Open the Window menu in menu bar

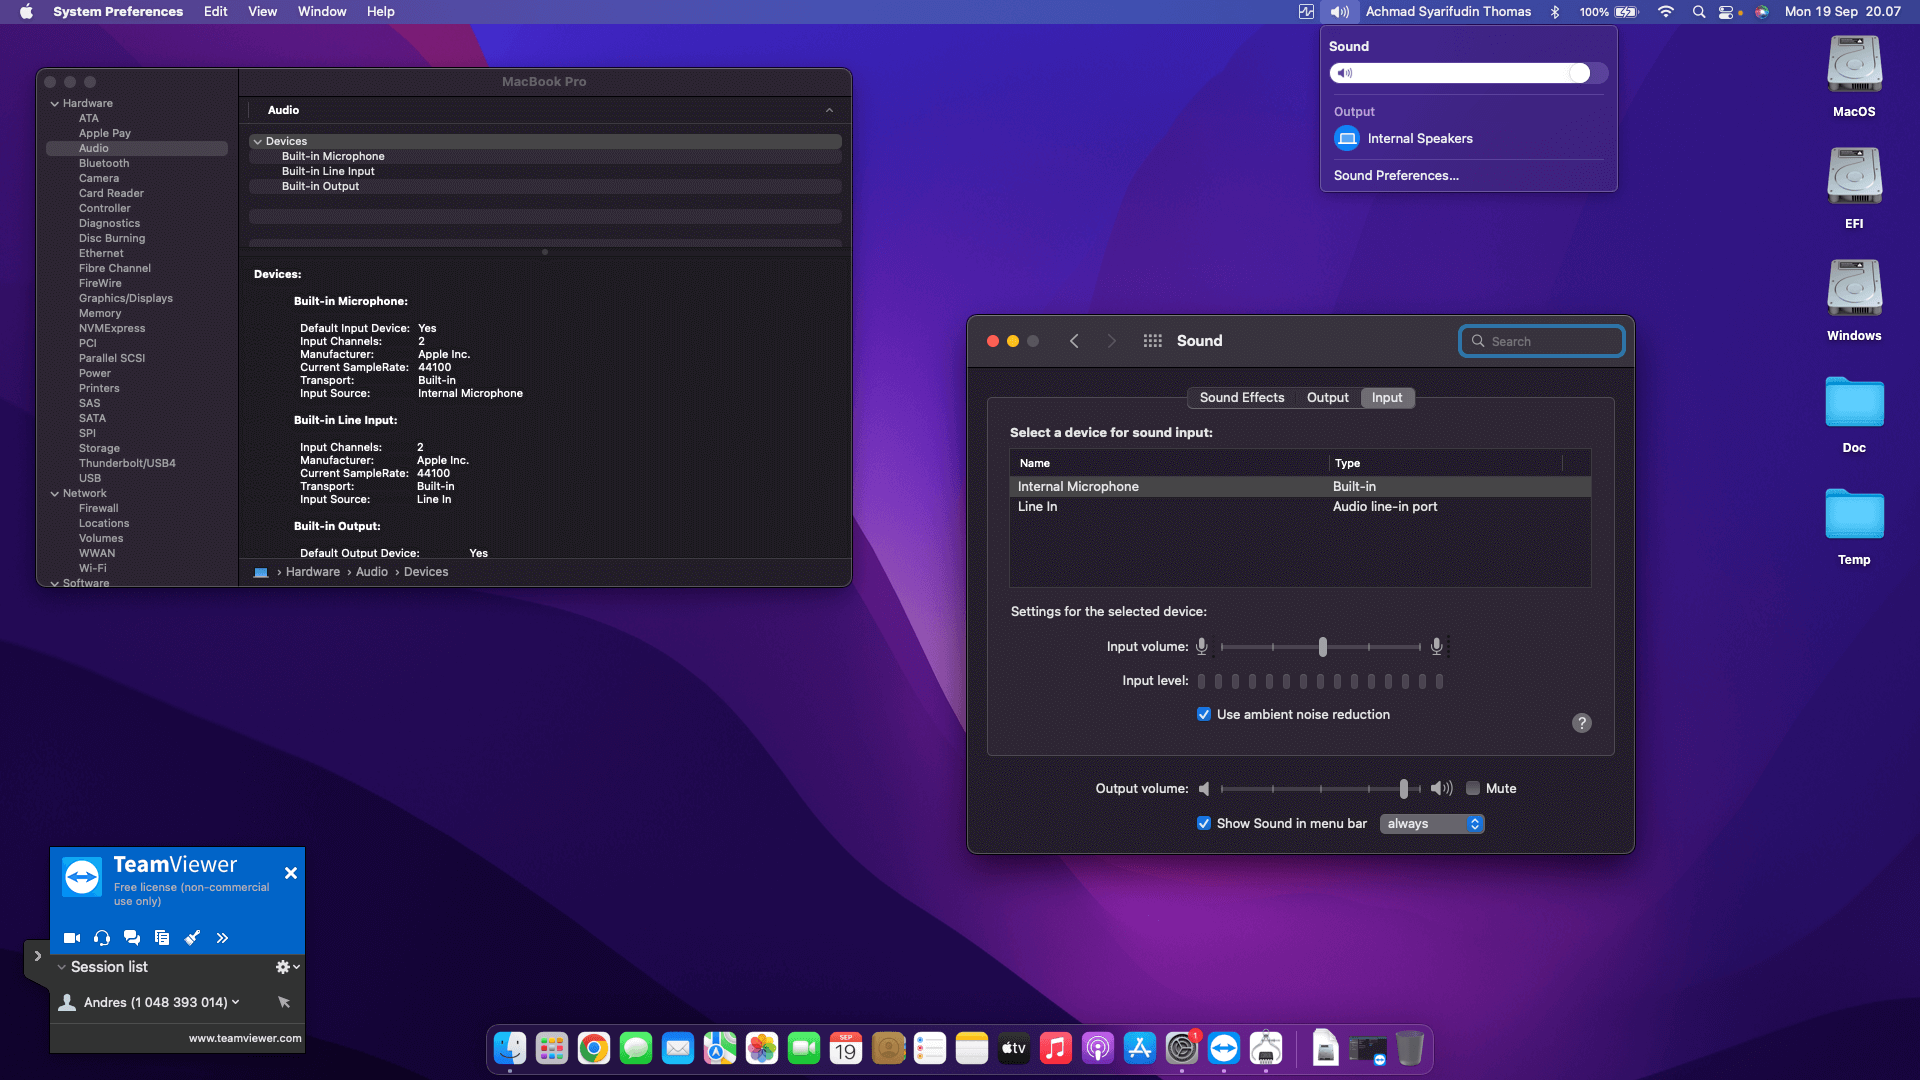(x=321, y=11)
